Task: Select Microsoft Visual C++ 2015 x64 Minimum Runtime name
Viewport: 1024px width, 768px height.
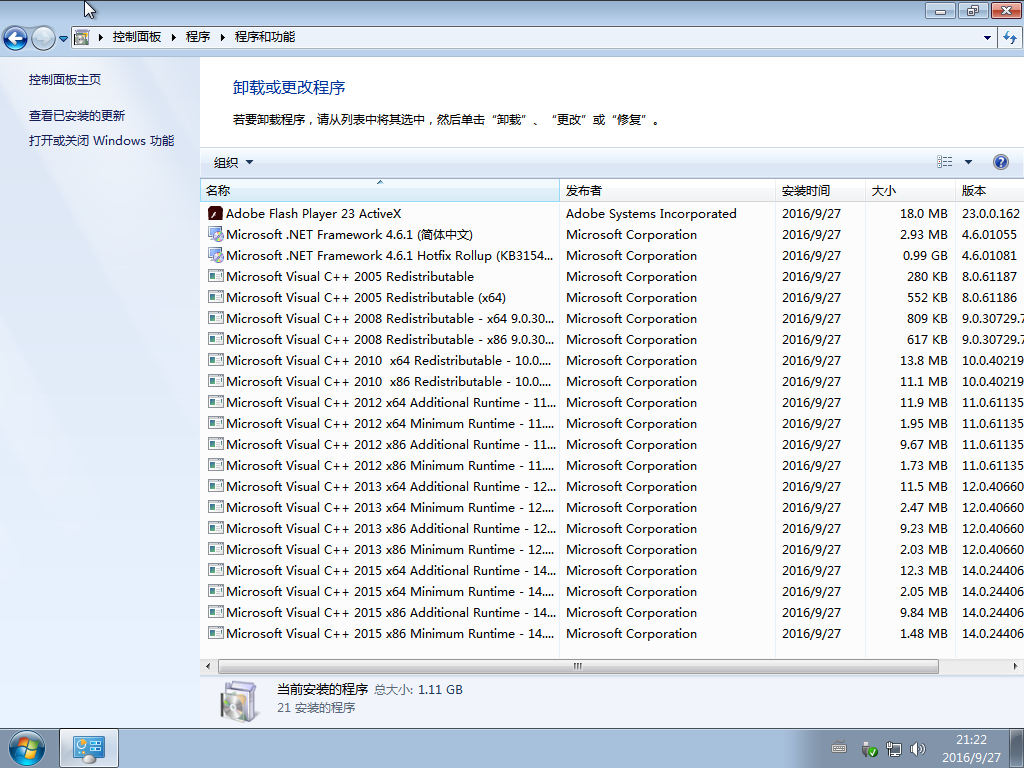Action: (x=390, y=592)
